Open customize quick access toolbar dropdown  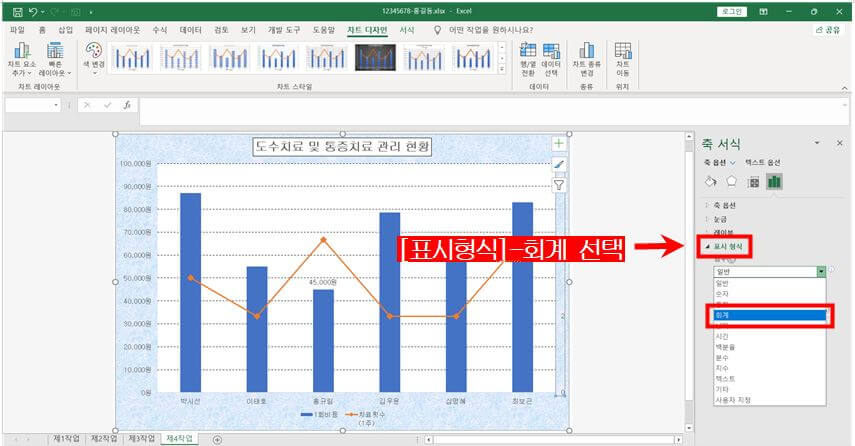(x=91, y=12)
